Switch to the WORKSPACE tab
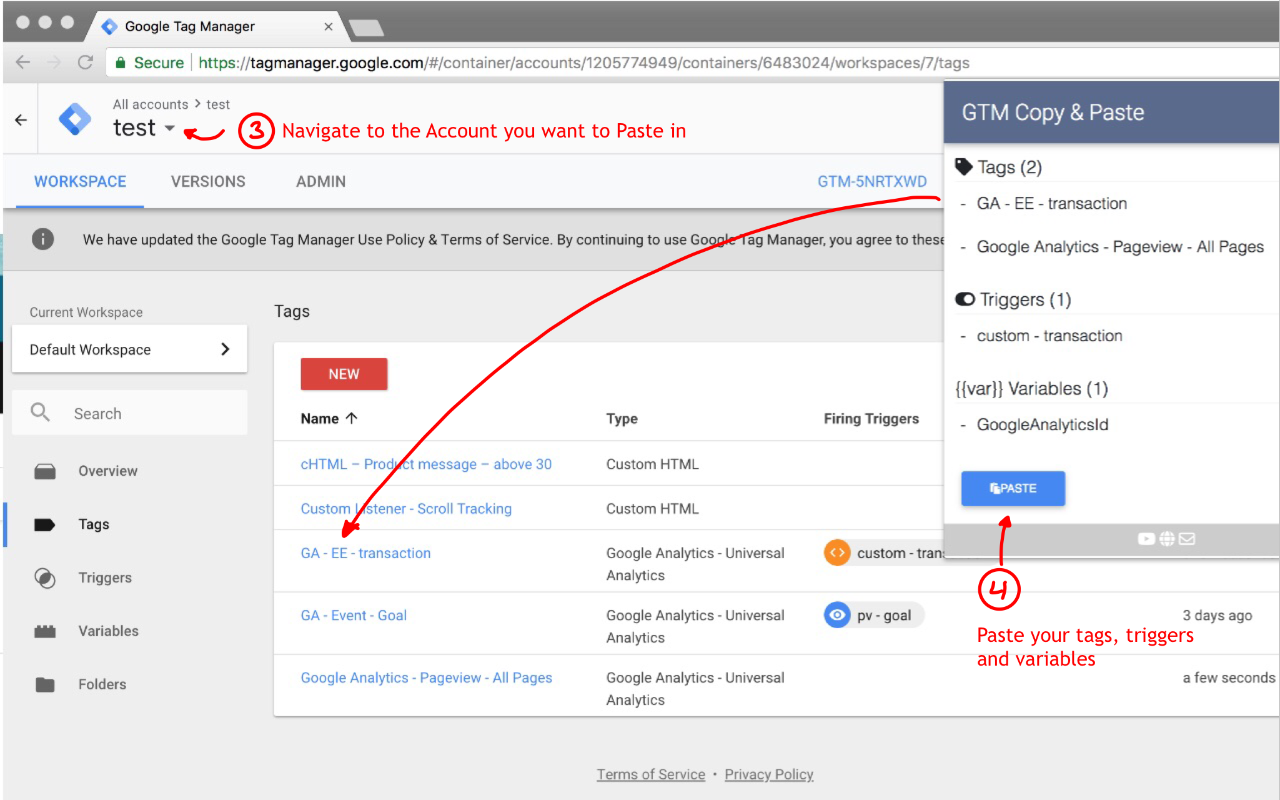Screen dimensions: 1280x800 point(80,181)
